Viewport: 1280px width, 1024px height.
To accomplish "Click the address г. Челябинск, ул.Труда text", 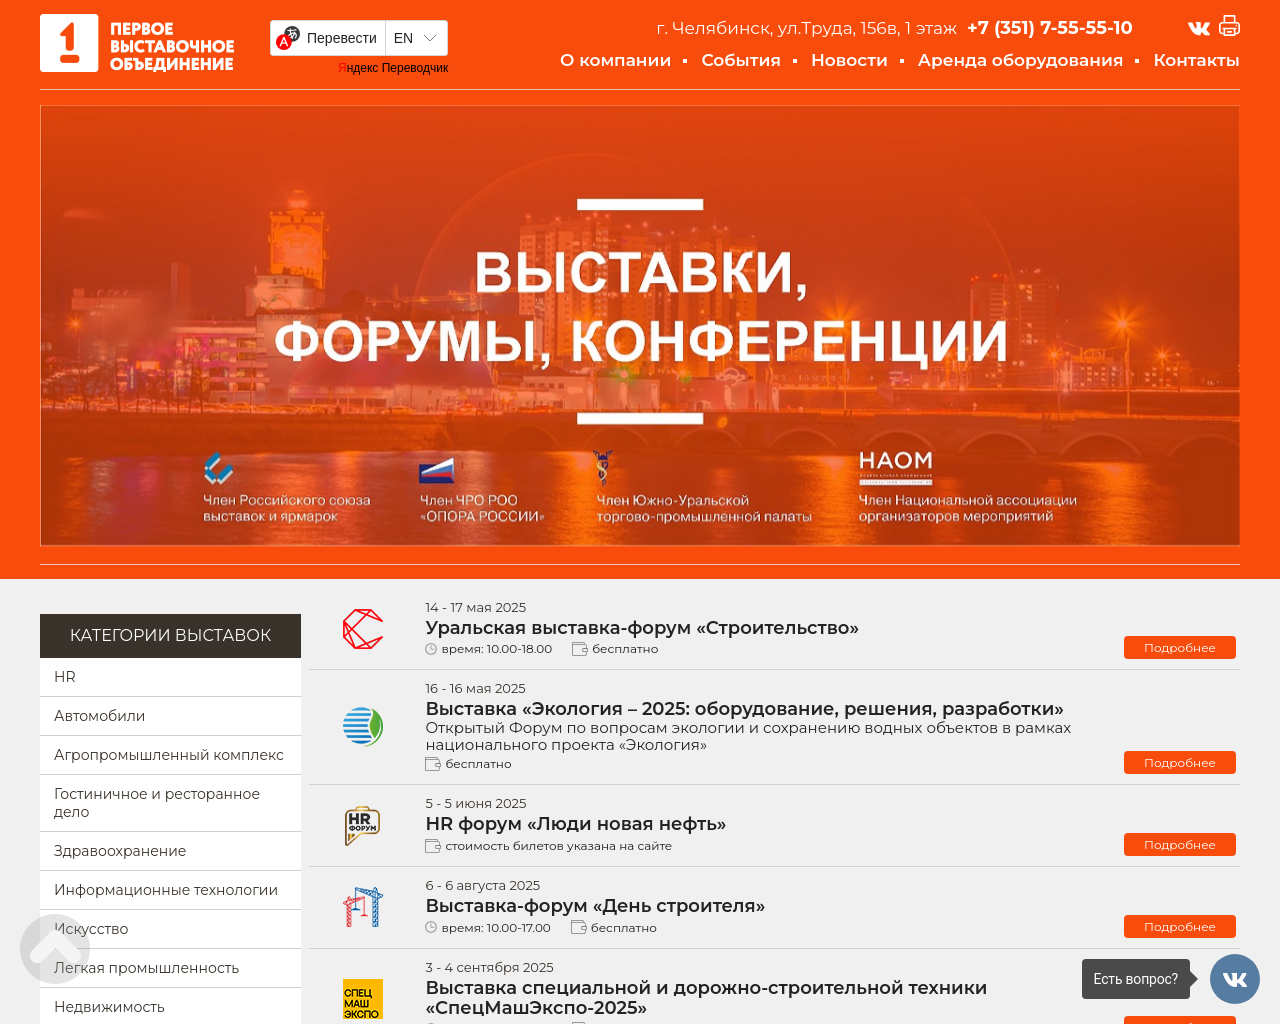I will [x=806, y=28].
